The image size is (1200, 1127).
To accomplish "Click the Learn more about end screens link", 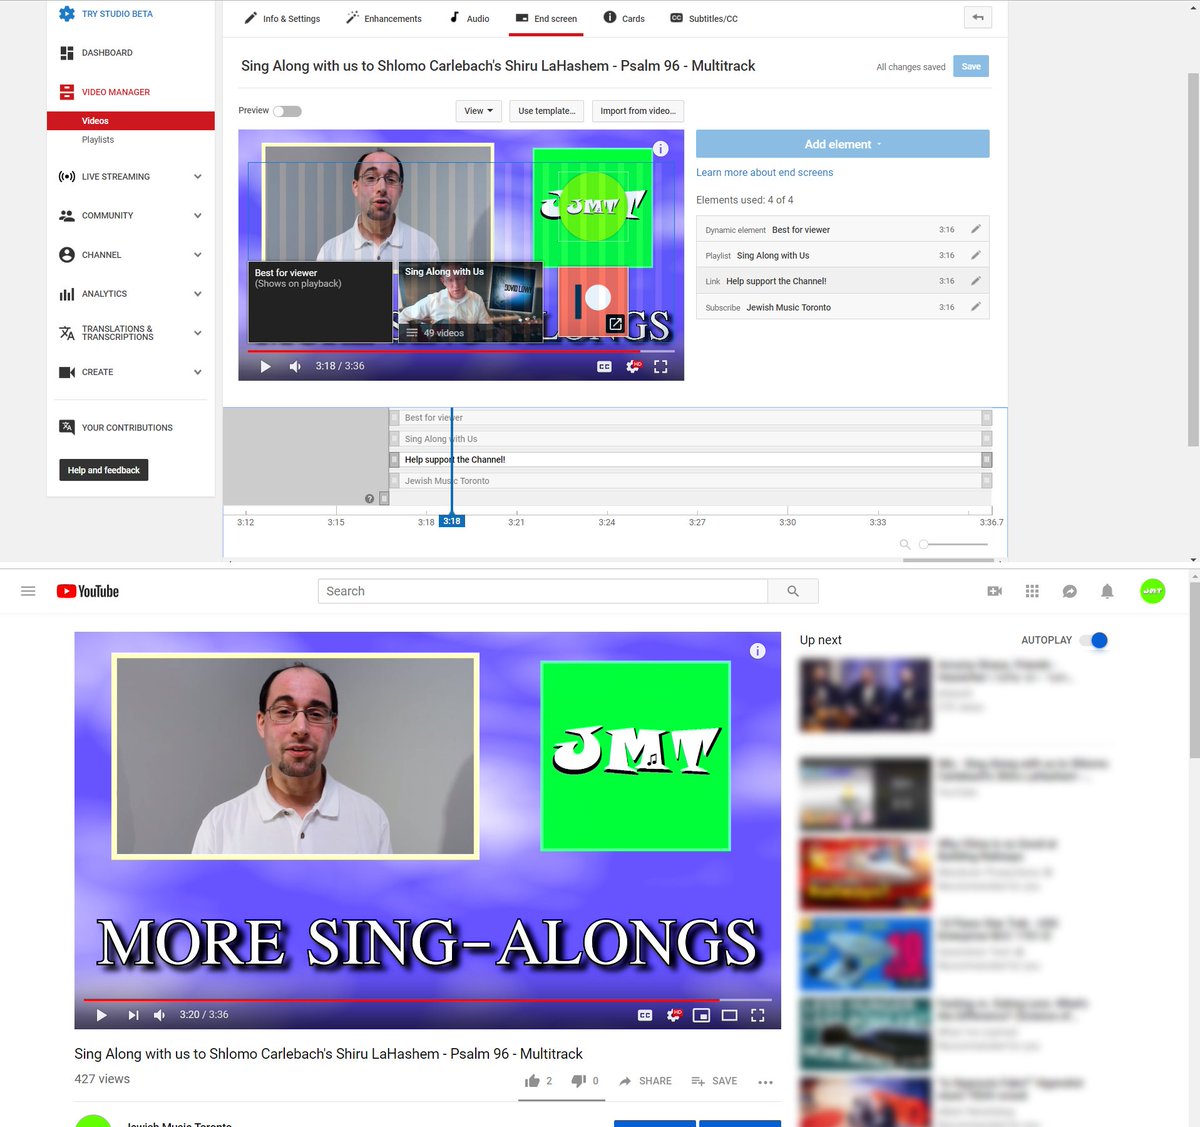I will [764, 172].
